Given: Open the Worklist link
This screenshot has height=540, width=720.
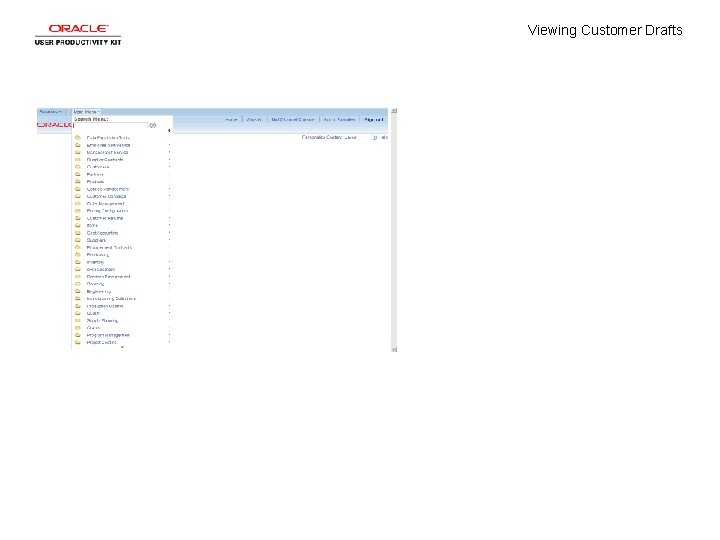Looking at the screenshot, I should [254, 119].
